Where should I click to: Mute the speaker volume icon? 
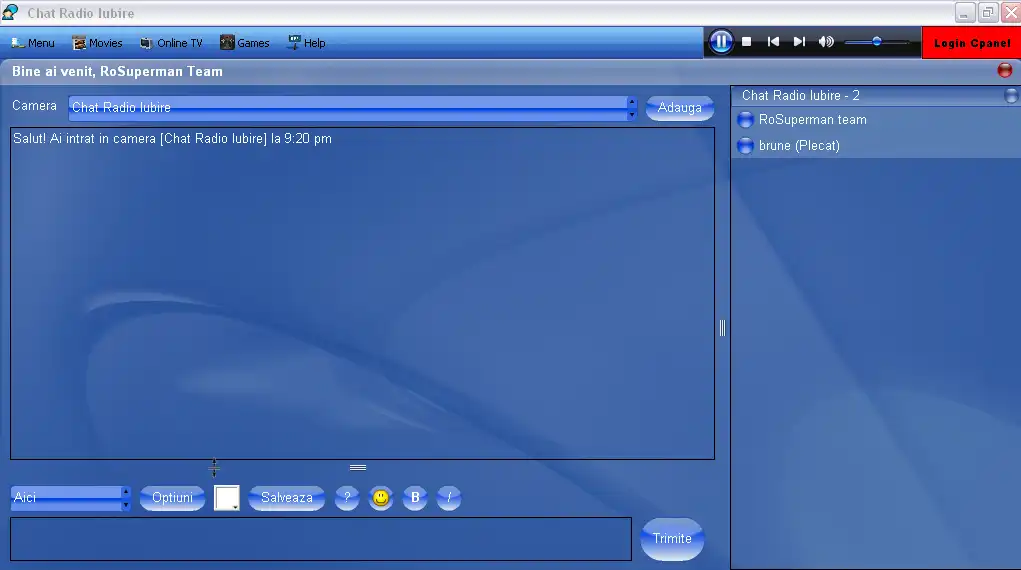(x=826, y=42)
